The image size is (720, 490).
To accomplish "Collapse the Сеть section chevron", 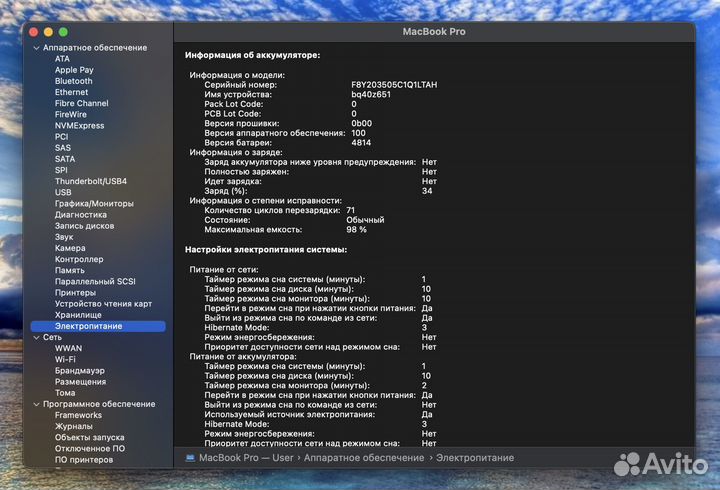I will 36,338.
